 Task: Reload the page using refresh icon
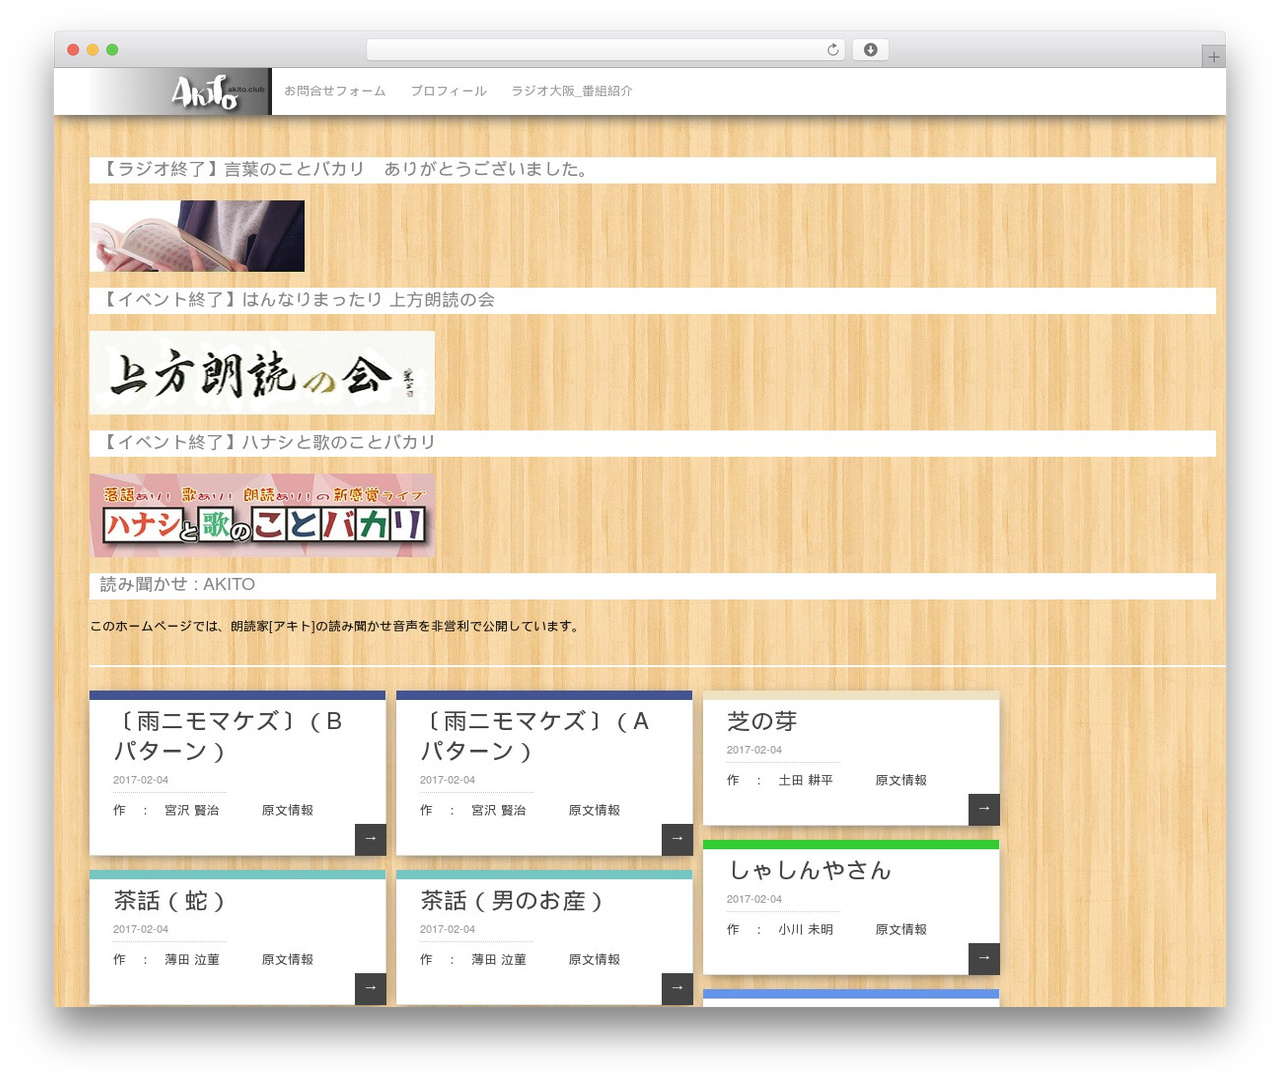tap(833, 50)
